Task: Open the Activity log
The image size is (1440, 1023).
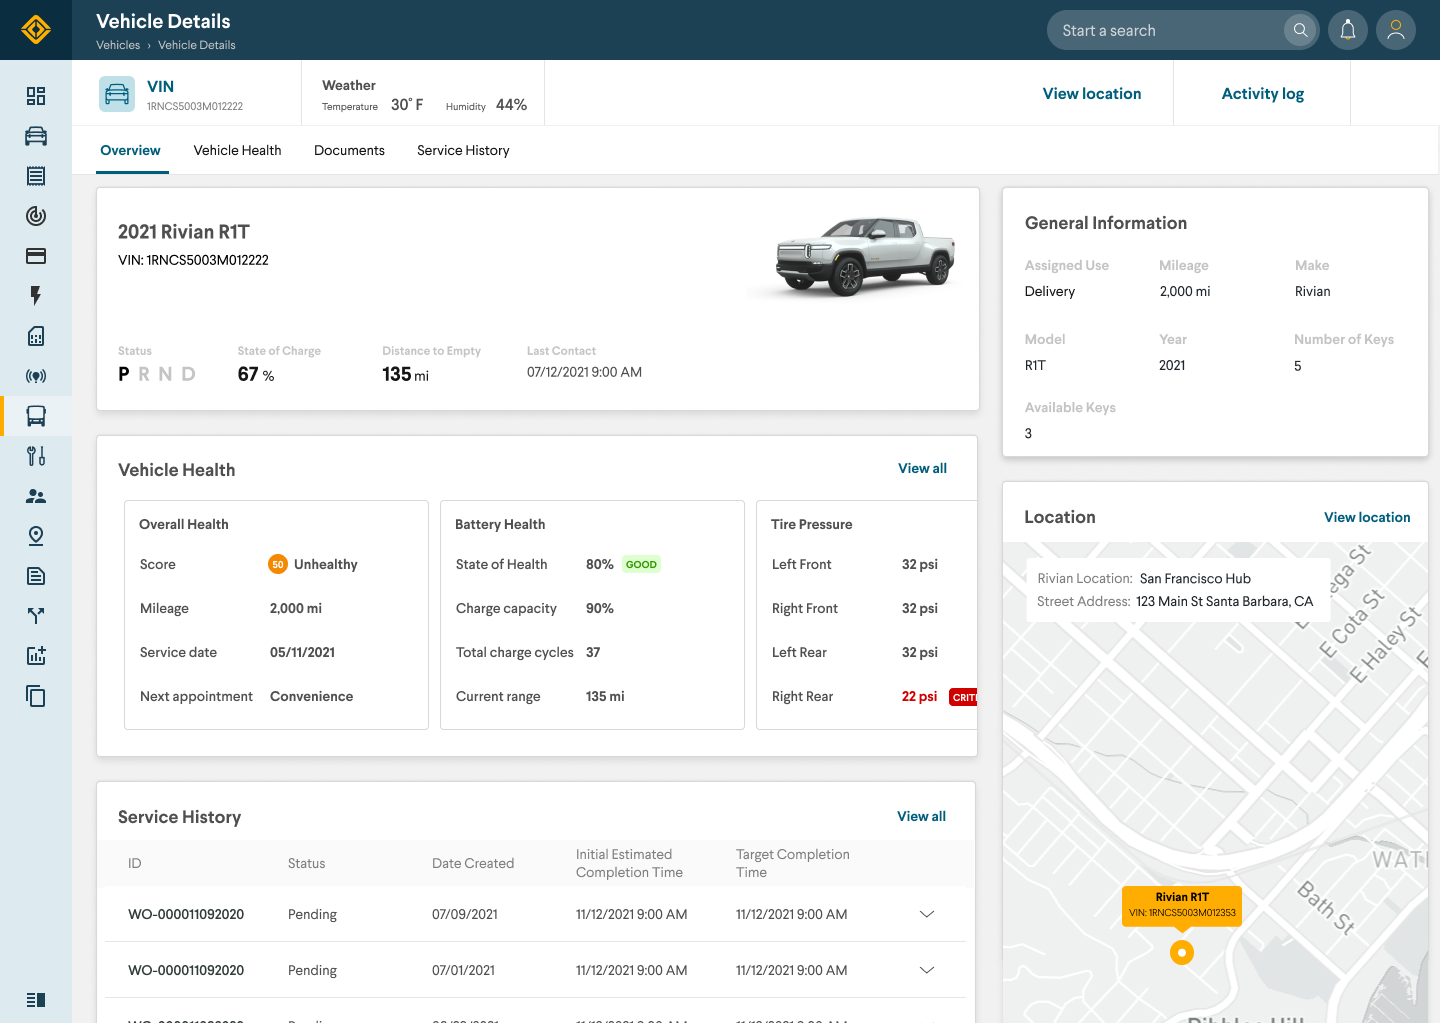Action: point(1263,93)
